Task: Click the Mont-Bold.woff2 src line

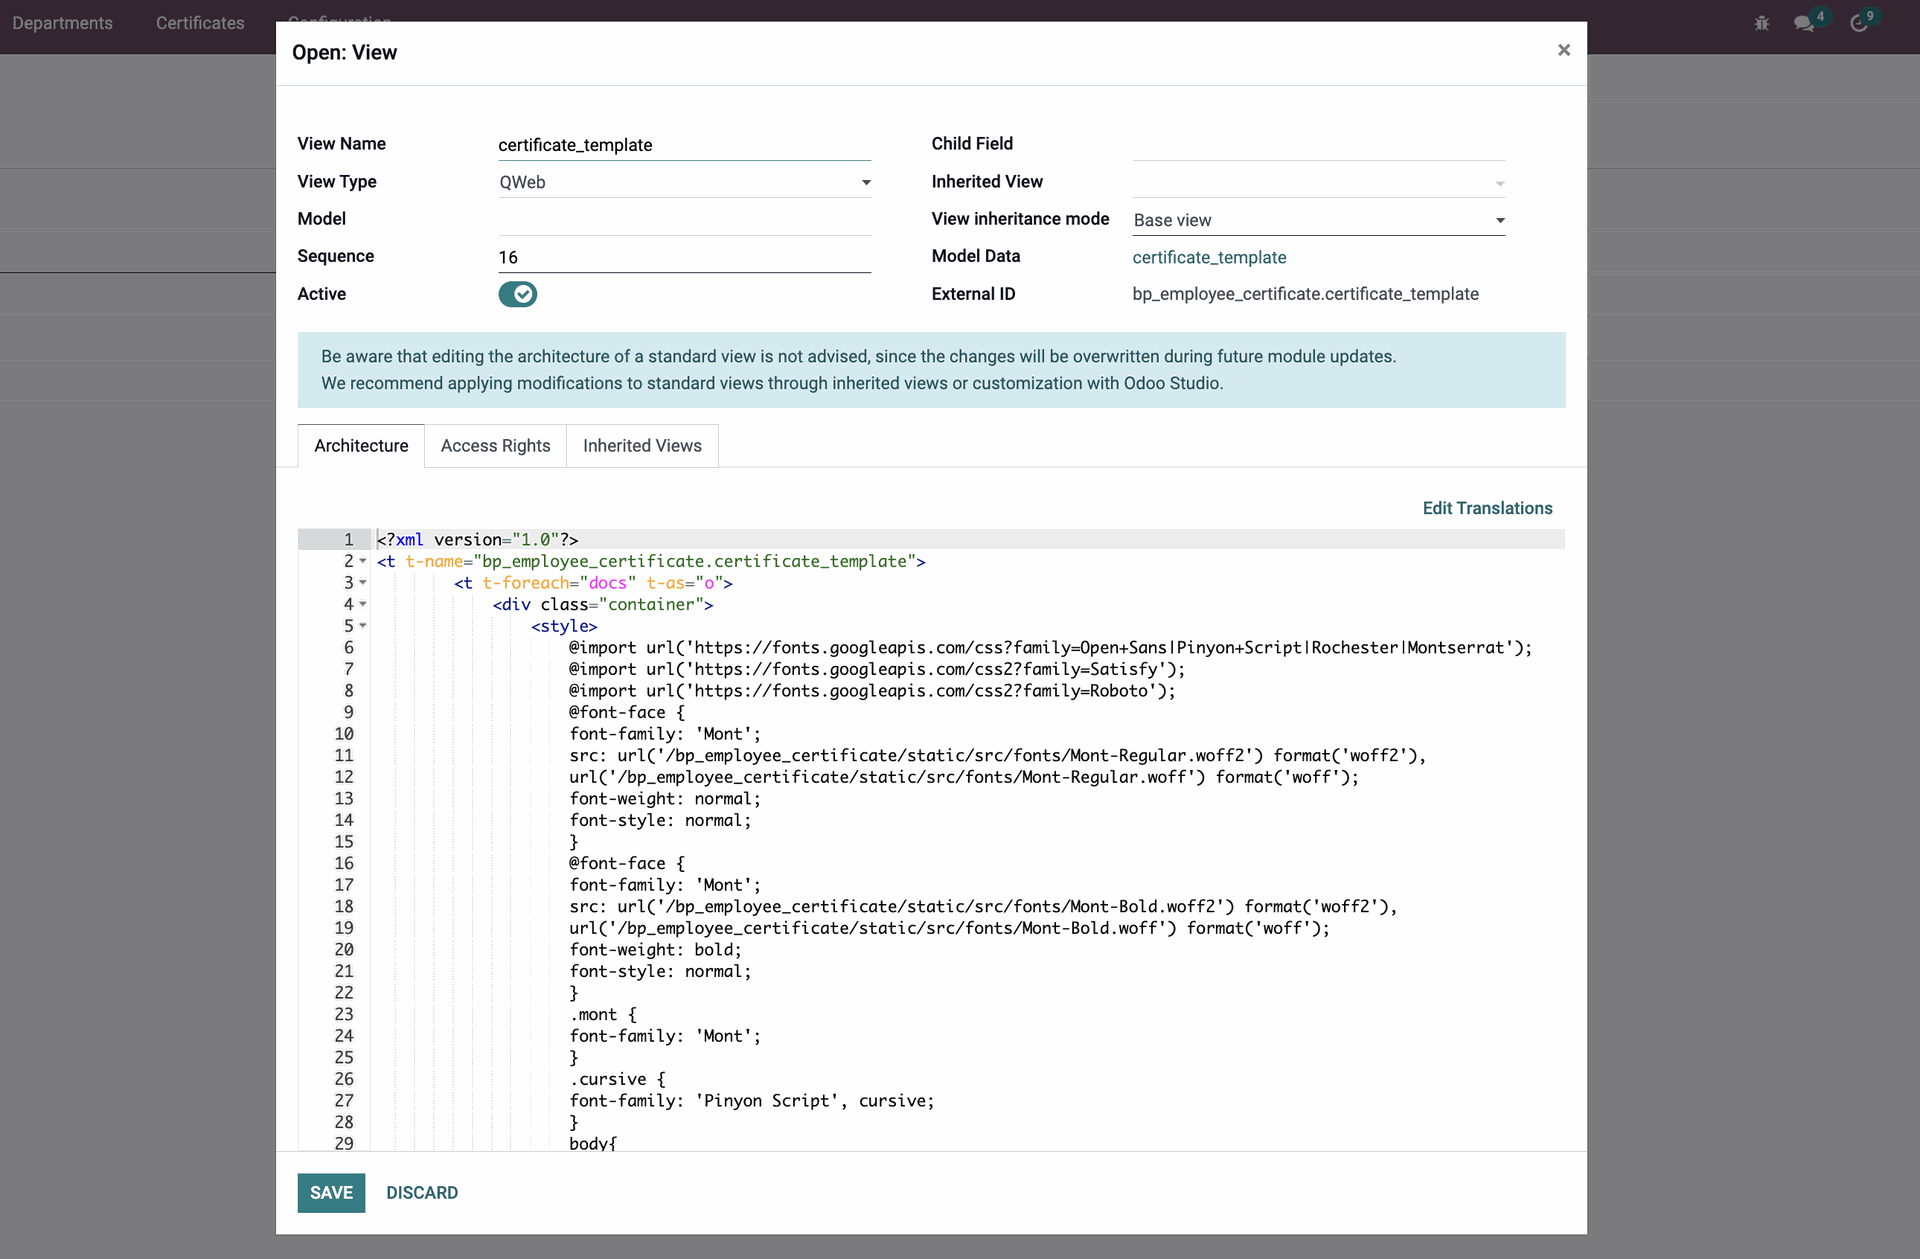Action: click(x=983, y=907)
